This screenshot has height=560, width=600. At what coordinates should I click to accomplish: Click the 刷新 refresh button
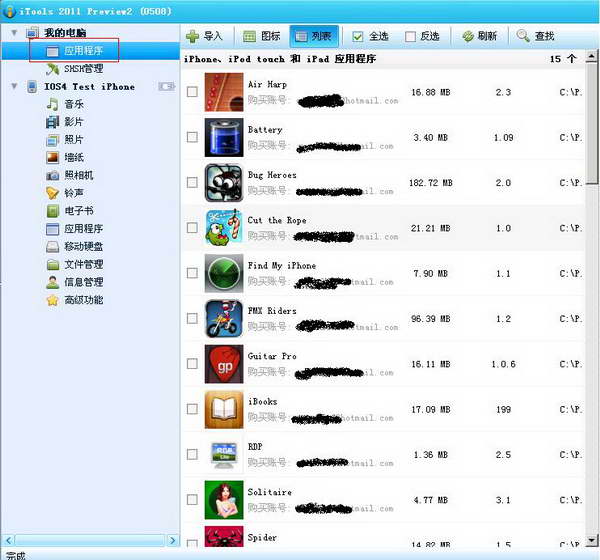pyautogui.click(x=479, y=36)
